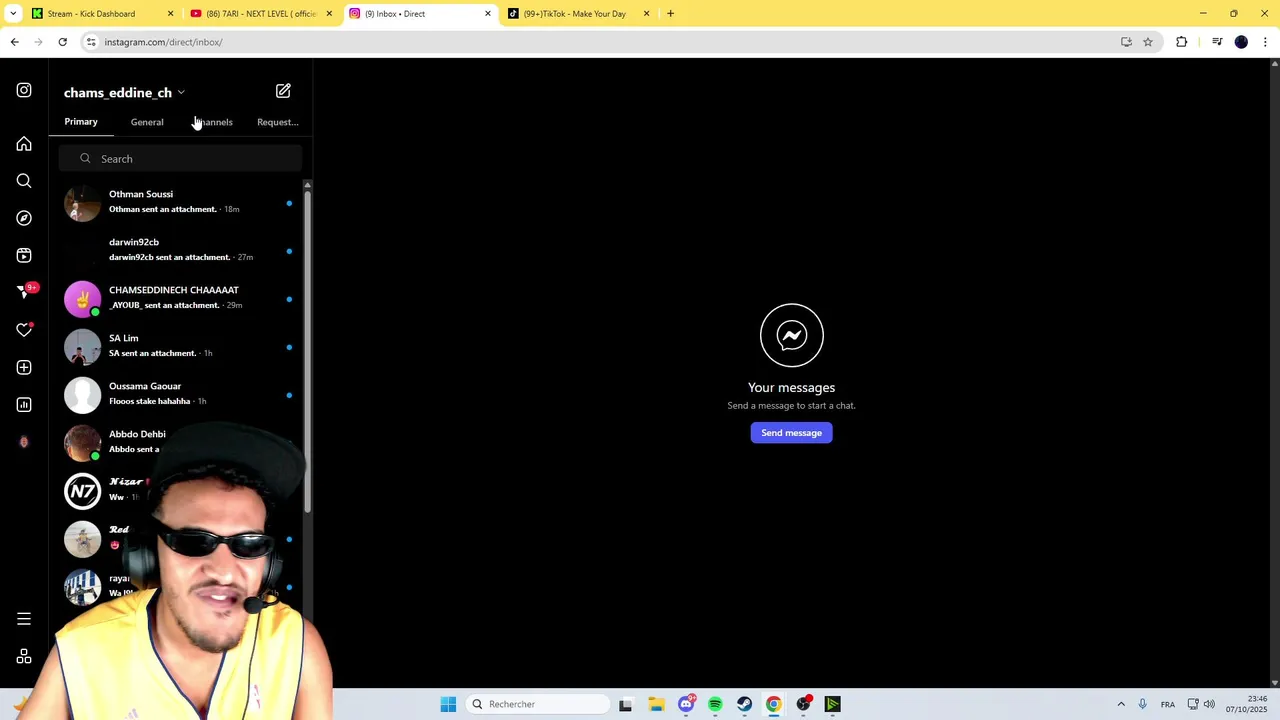Switch to the TikTok - Make Your Day tab
The height and width of the screenshot is (720, 1280).
[577, 14]
